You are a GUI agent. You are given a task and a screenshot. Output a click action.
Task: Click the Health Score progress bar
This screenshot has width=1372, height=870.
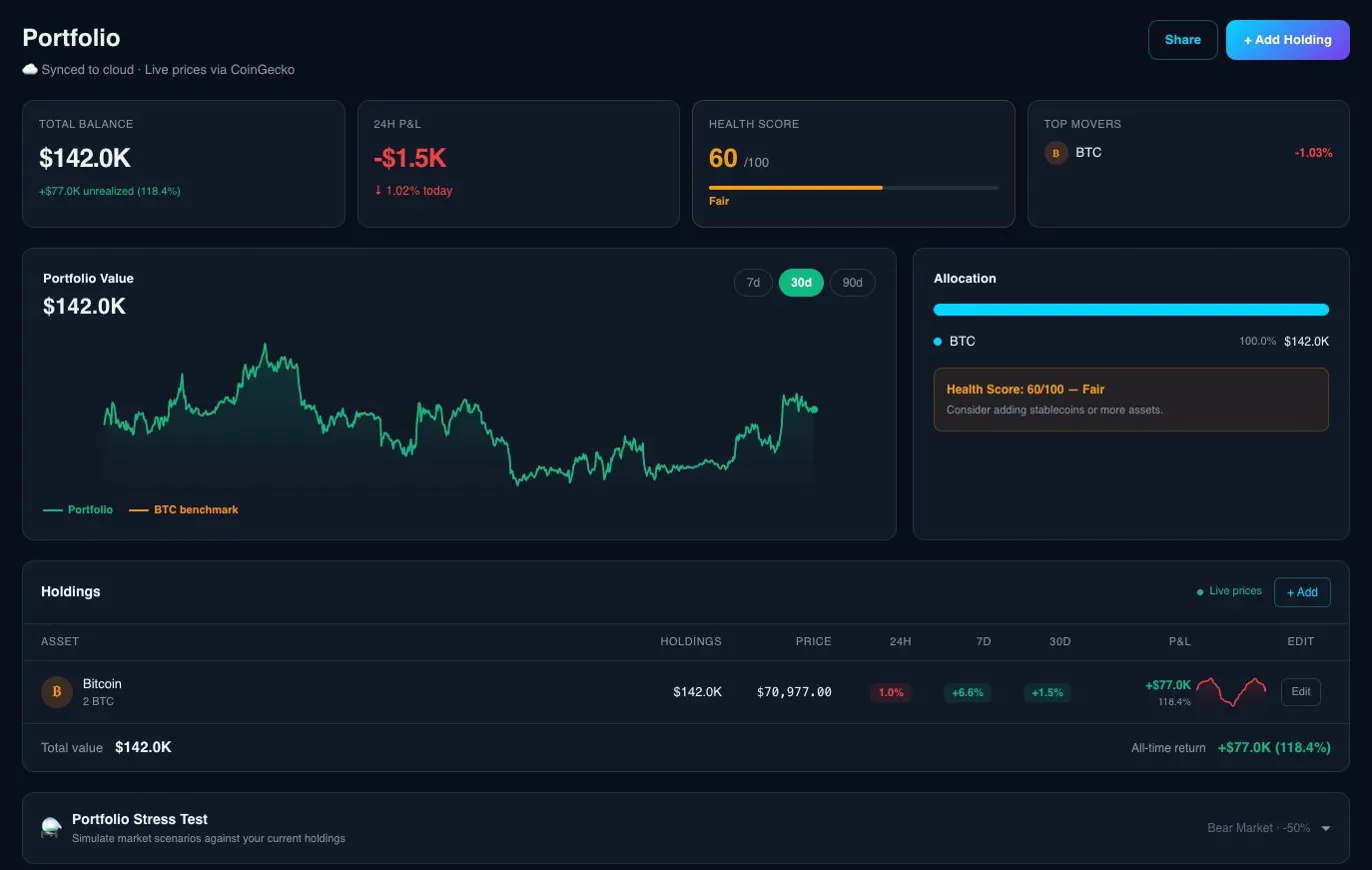[x=853, y=188]
